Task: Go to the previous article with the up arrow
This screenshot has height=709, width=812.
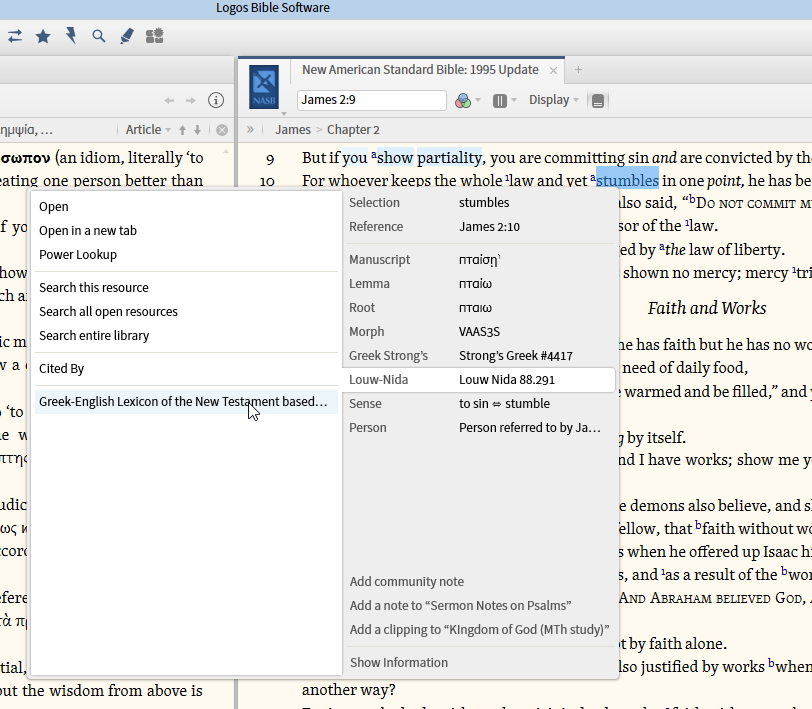Action: [x=182, y=130]
